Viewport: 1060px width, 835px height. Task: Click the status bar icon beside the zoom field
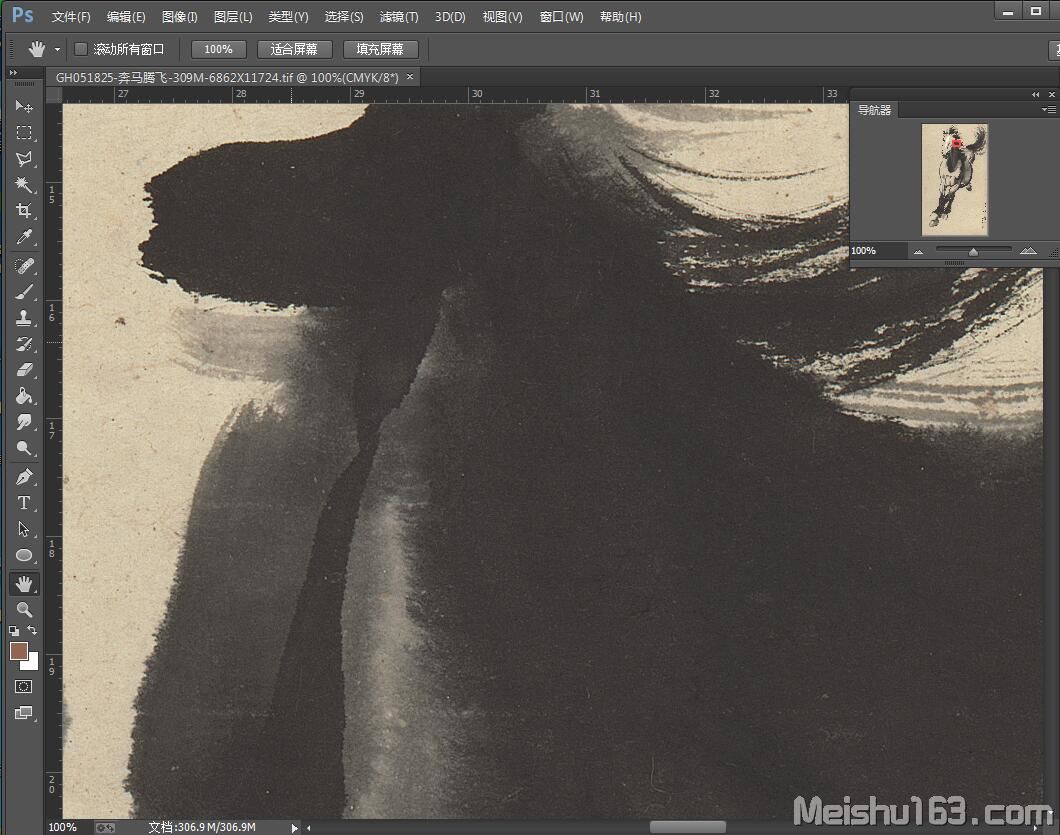tap(105, 828)
